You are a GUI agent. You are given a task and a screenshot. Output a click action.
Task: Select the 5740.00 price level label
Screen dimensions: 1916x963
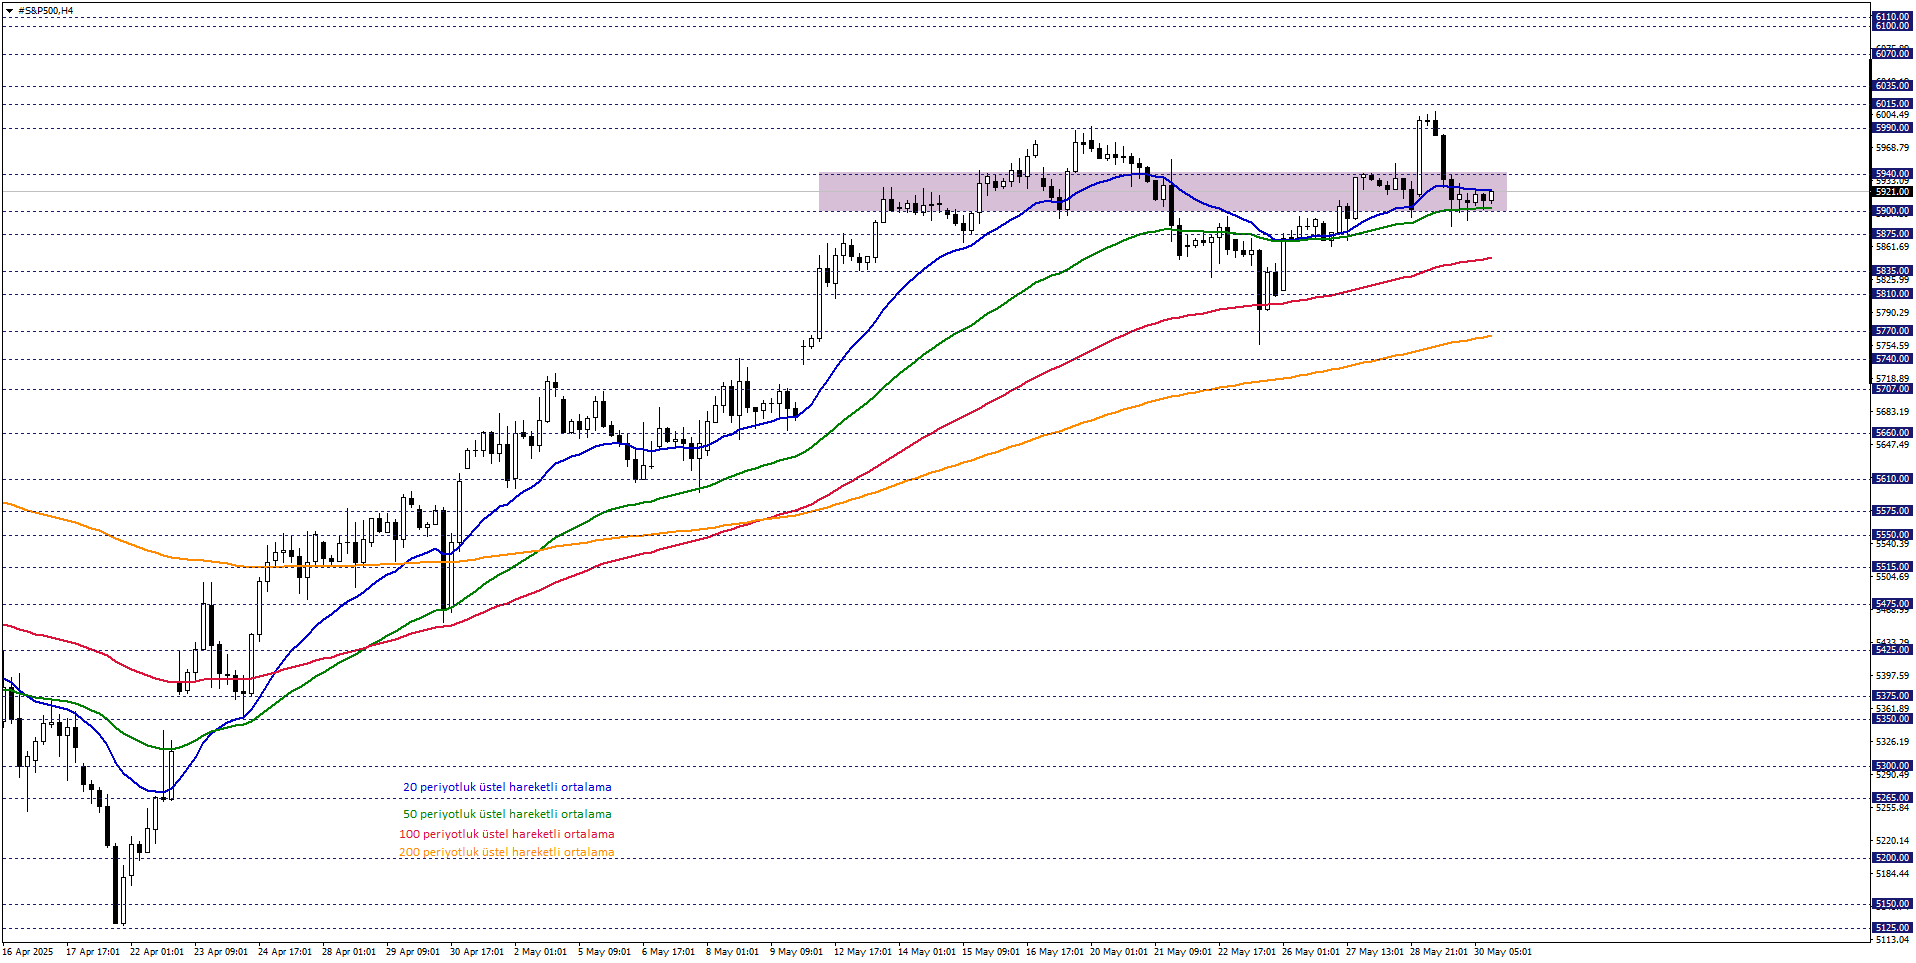click(1892, 359)
